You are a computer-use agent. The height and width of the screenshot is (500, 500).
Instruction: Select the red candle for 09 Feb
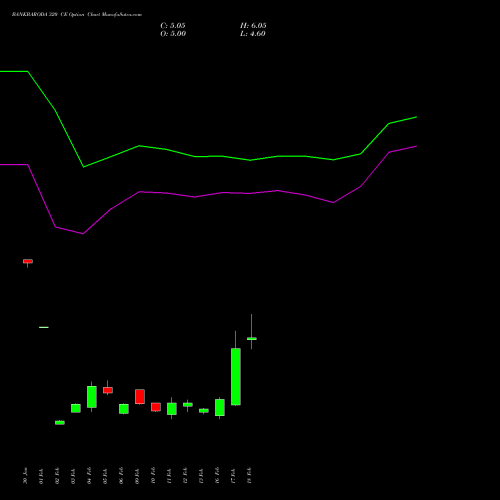[x=140, y=397]
